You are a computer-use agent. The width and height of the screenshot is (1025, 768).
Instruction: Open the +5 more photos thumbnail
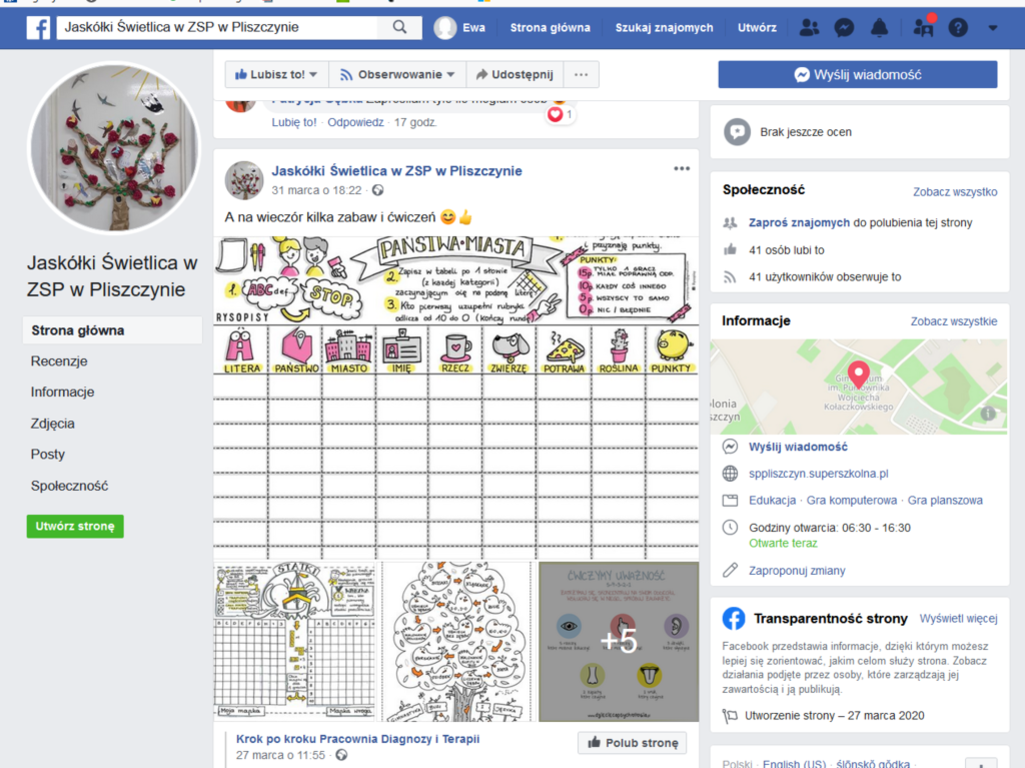618,641
